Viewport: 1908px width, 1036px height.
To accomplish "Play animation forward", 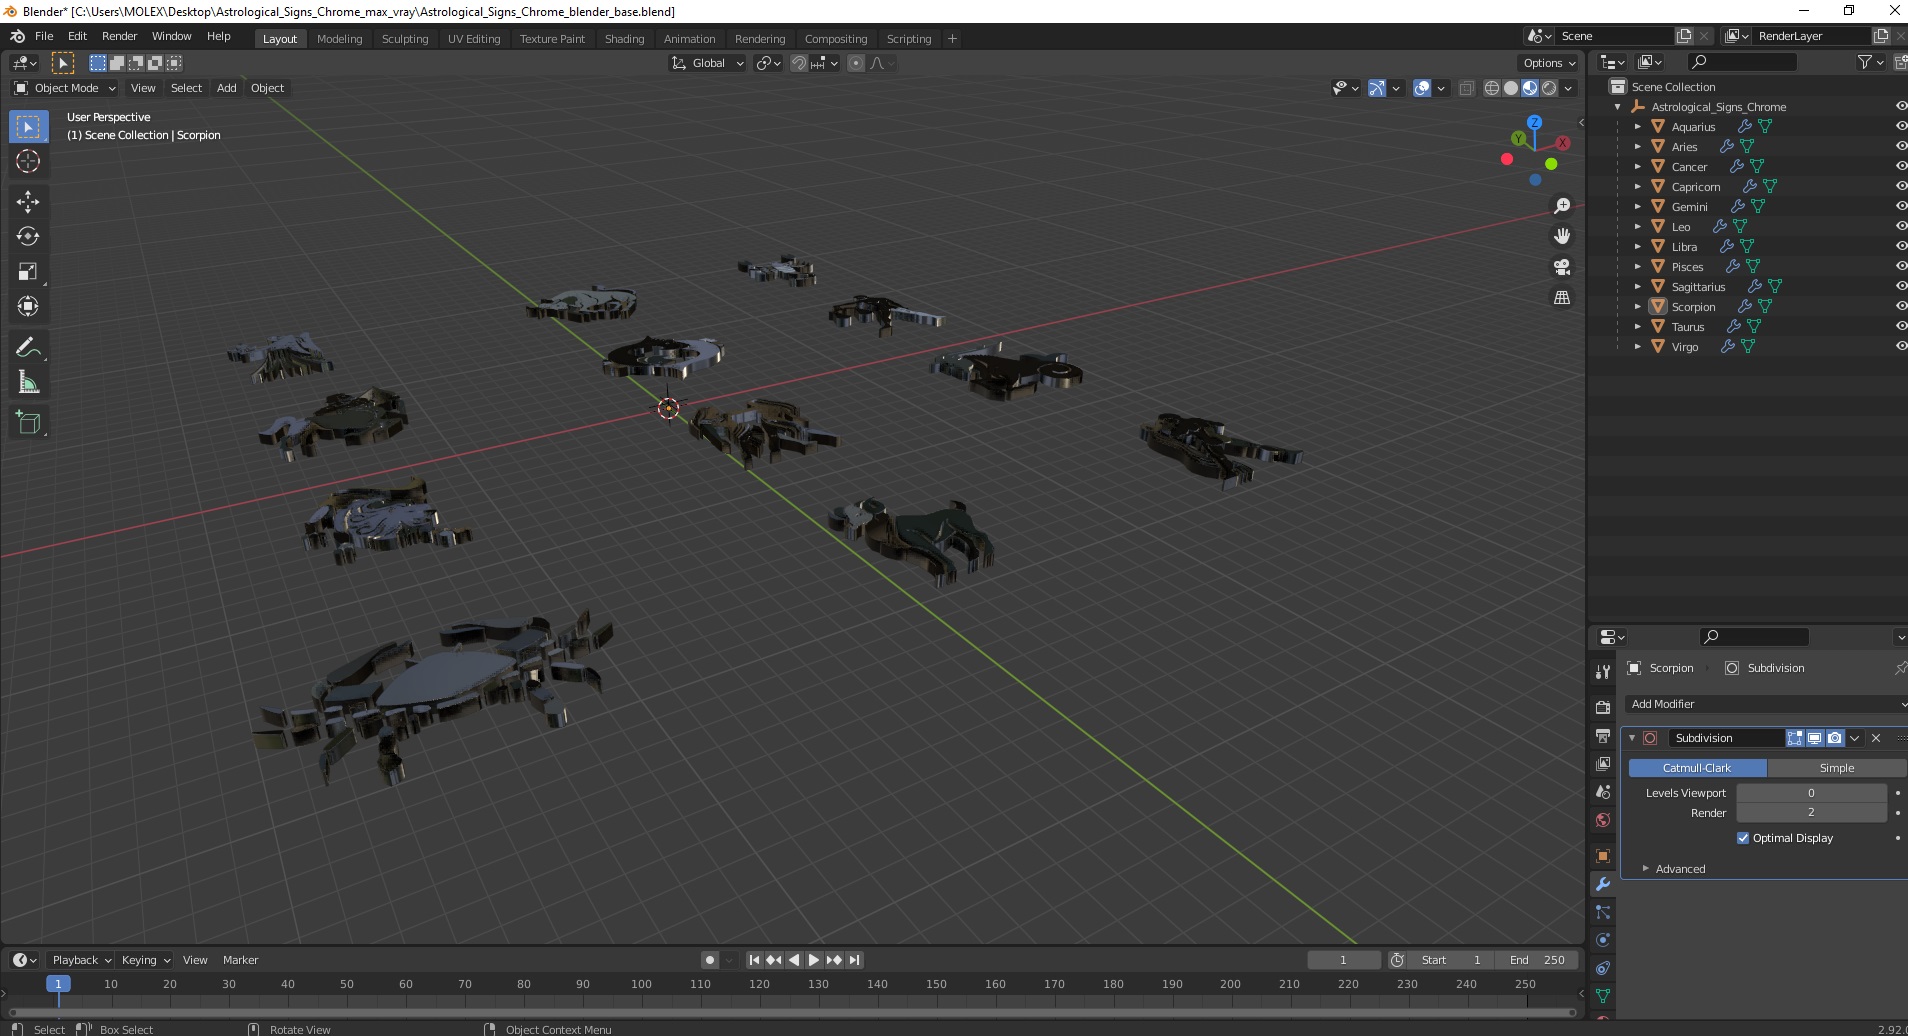I will point(814,960).
